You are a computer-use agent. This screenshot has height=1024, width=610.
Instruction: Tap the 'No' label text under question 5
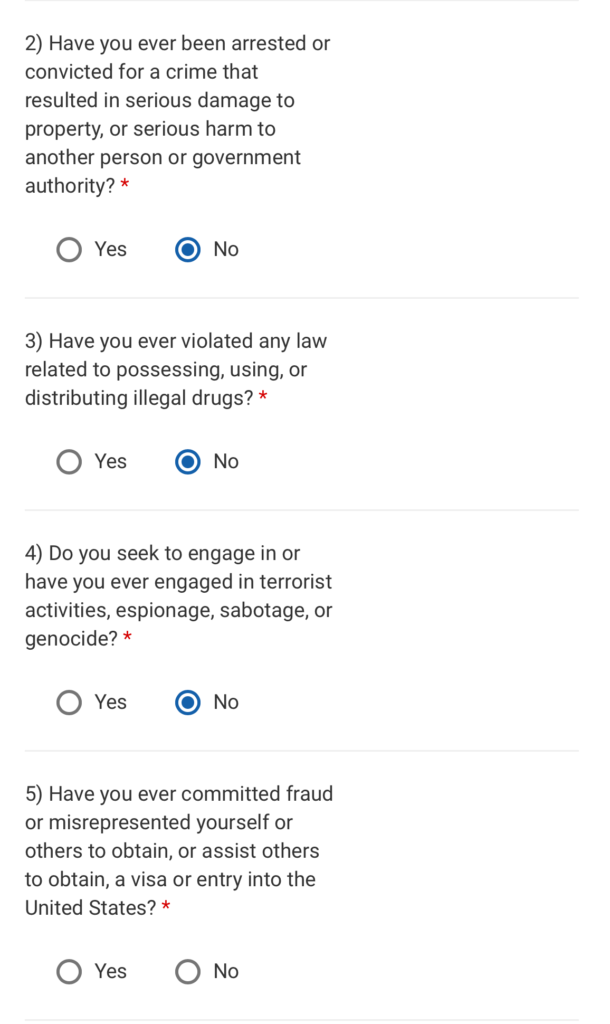[x=226, y=971]
